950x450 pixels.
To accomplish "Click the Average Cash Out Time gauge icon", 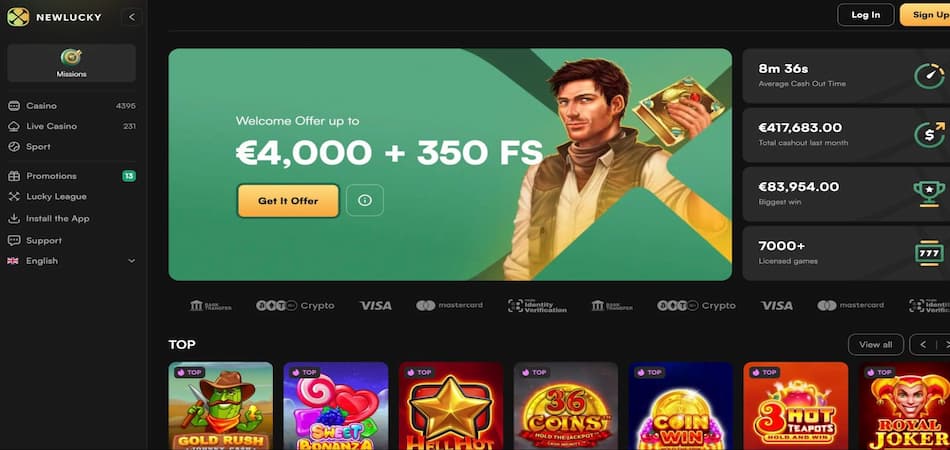I will pyautogui.click(x=929, y=76).
